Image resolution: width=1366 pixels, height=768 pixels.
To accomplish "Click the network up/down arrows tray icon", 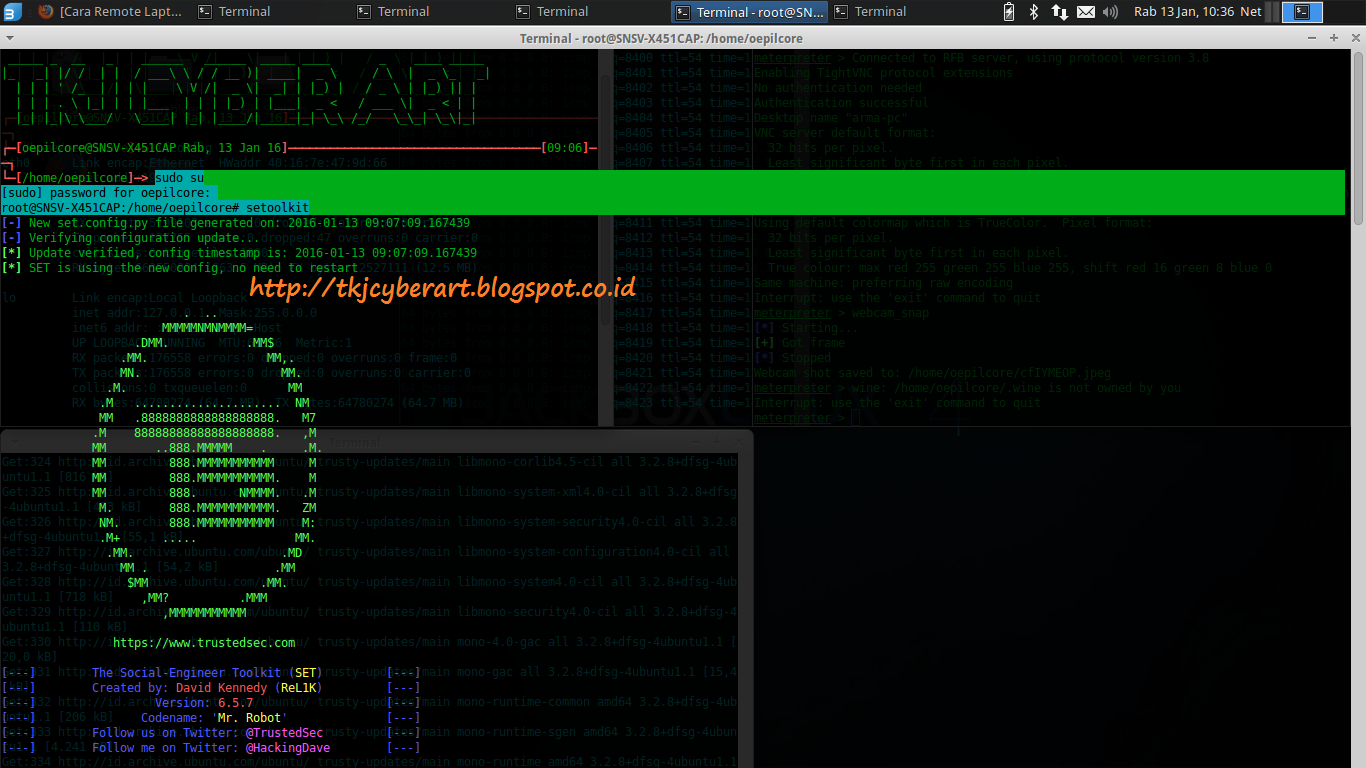I will 1058,12.
